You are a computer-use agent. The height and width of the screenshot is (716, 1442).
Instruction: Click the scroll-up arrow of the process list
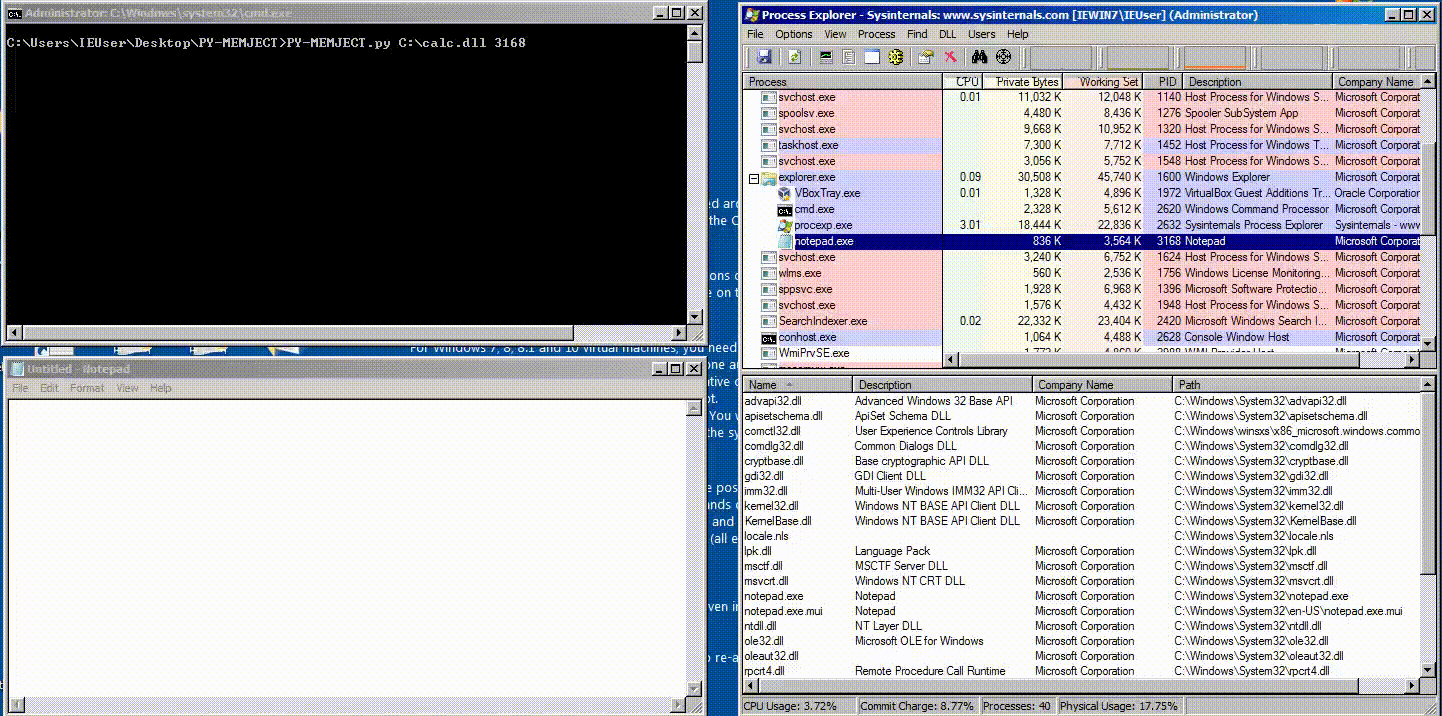click(1427, 82)
